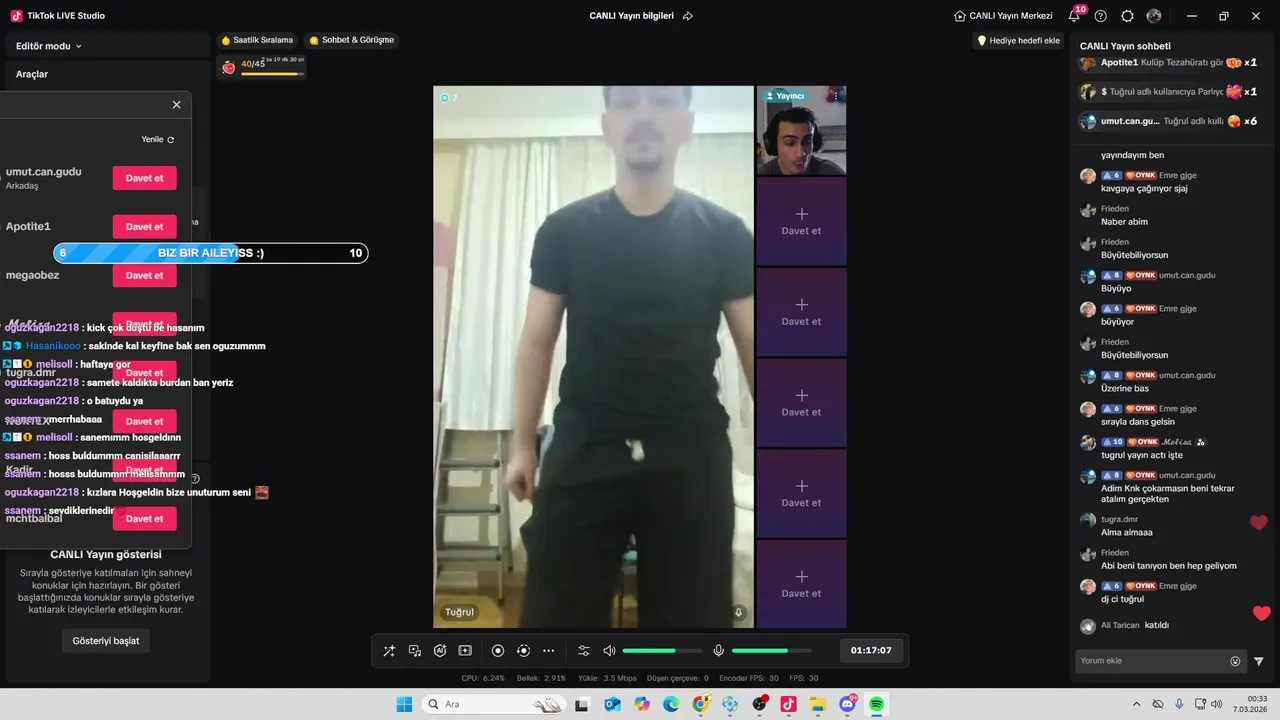
Task: Open CANLI Yayın bilgileri
Action: 631,16
